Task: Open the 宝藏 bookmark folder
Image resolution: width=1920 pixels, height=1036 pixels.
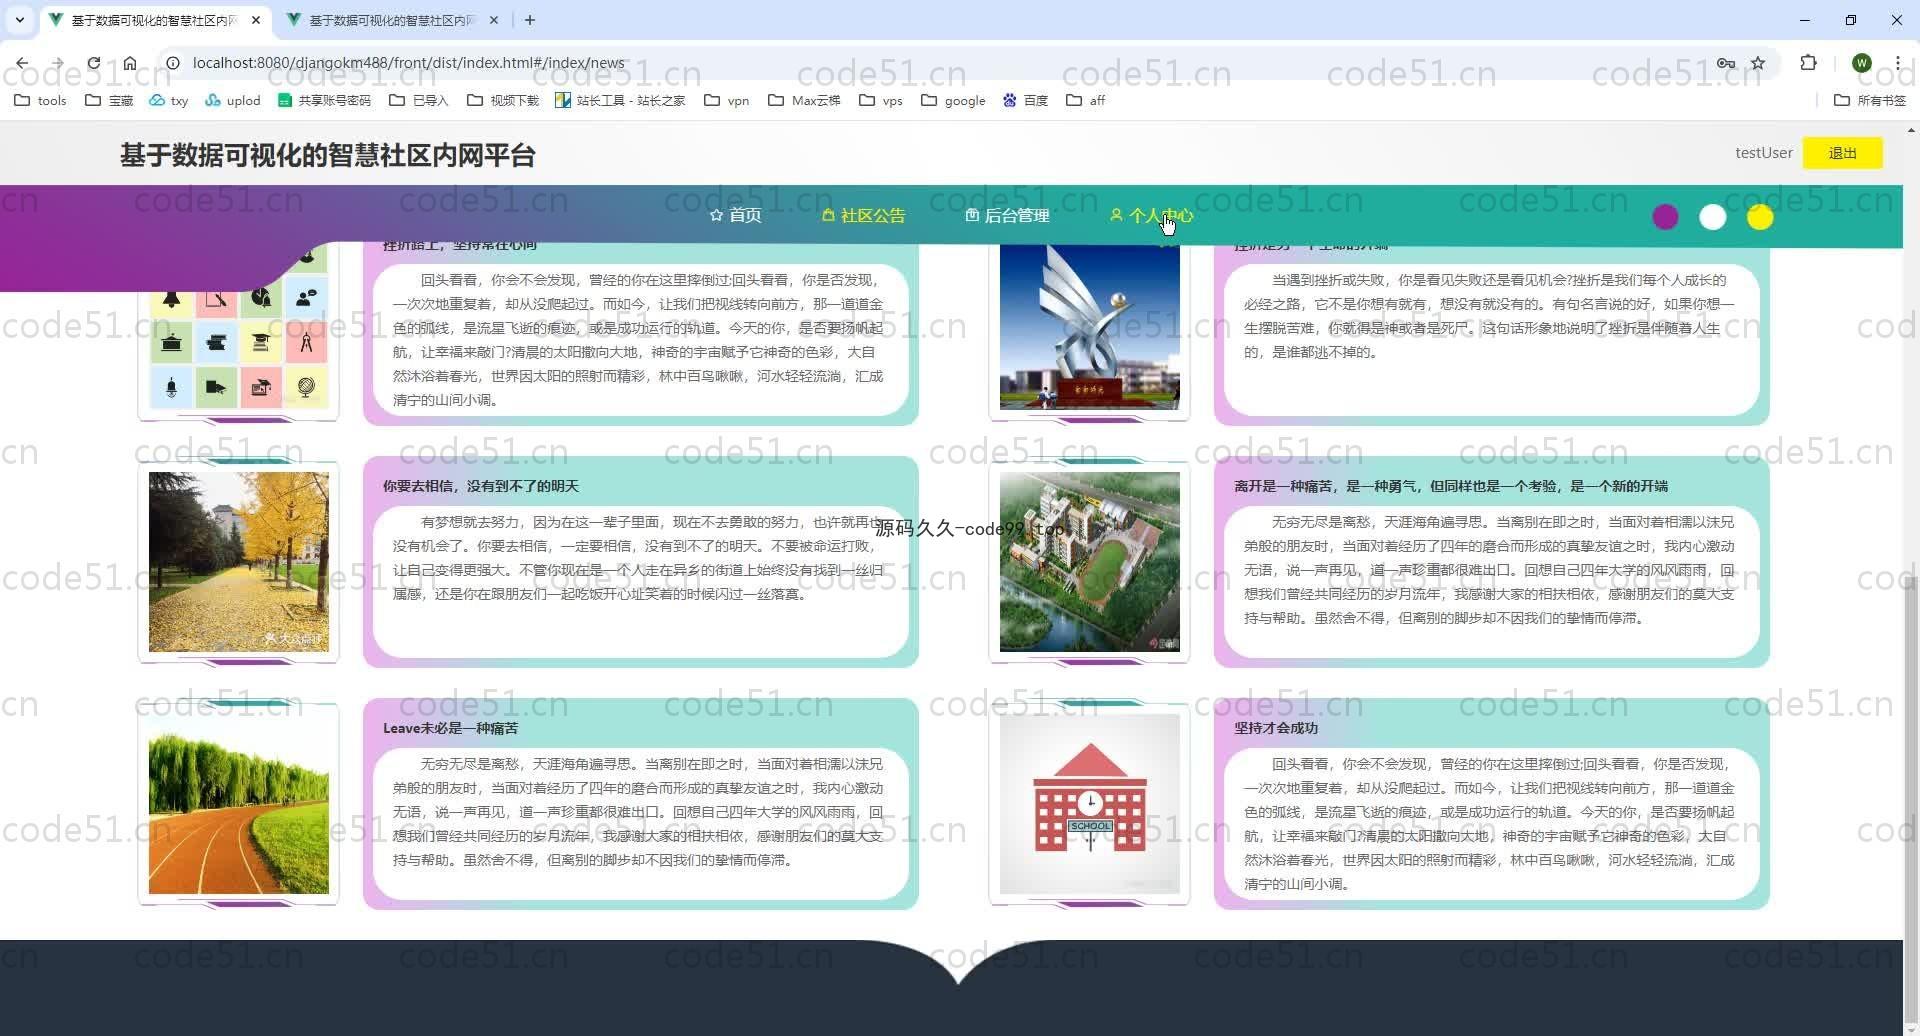Action: 109,100
